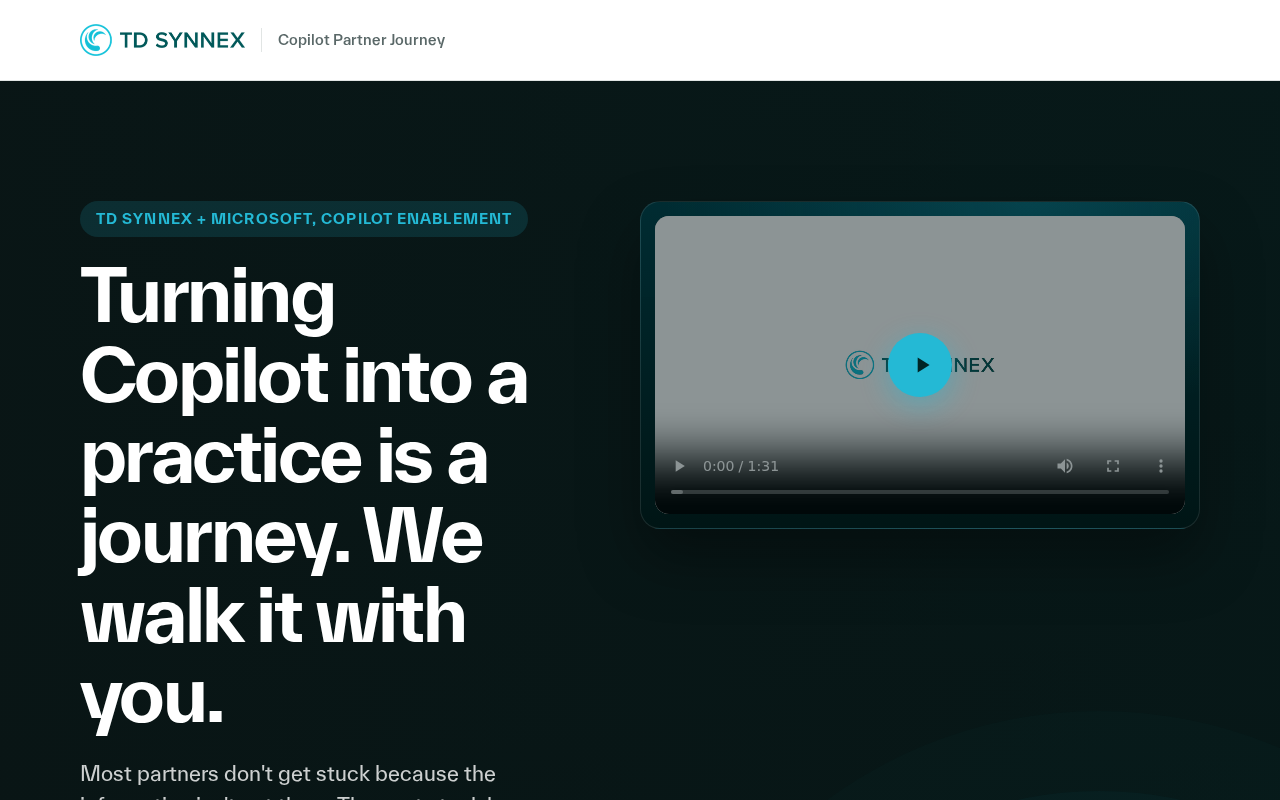Click the small play icon in video controls
Viewport: 1280px width, 800px height.
[x=680, y=466]
